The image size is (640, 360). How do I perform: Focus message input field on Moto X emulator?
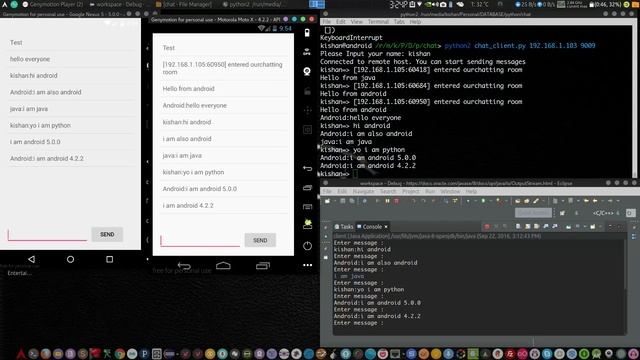click(200, 240)
